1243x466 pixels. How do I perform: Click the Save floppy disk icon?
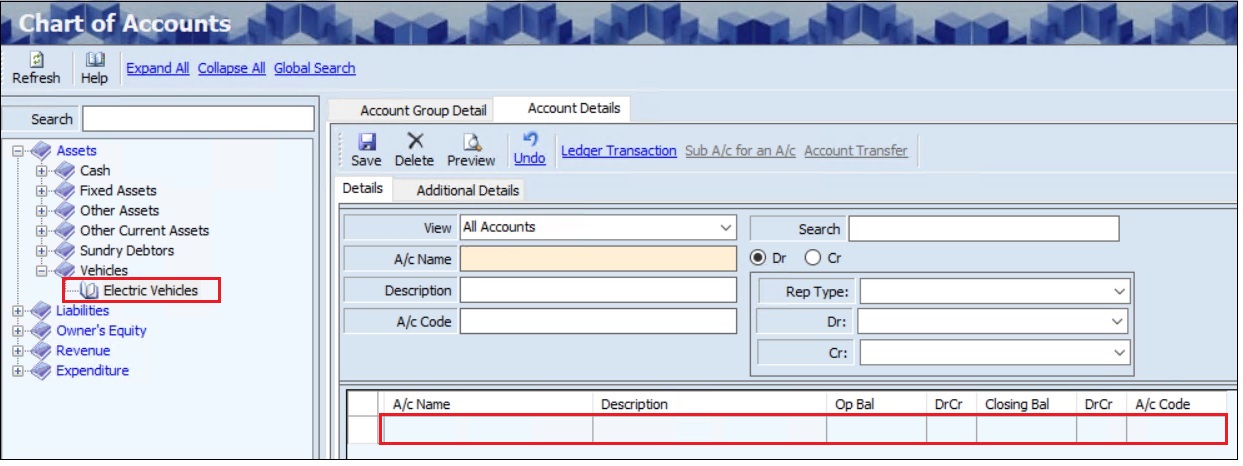(x=366, y=143)
